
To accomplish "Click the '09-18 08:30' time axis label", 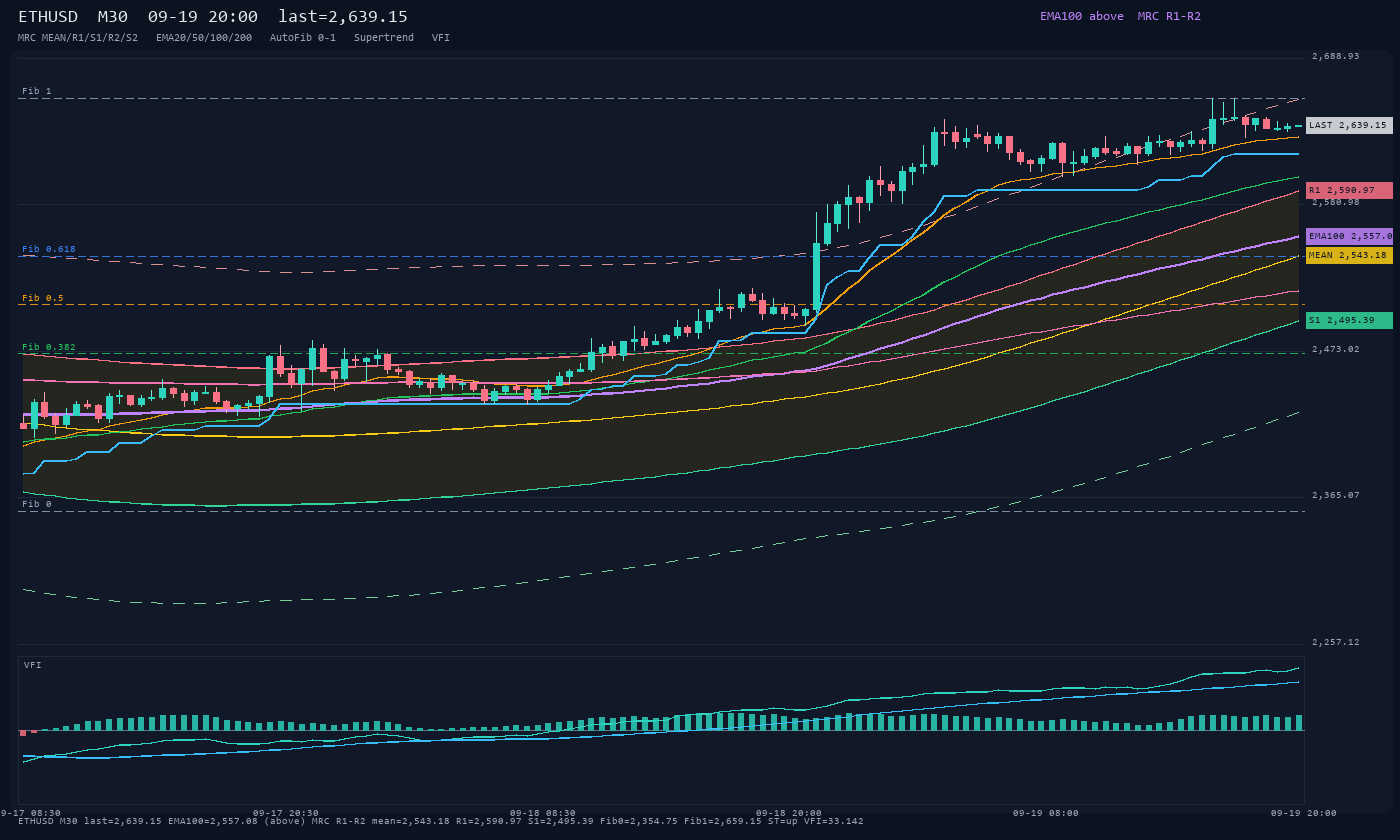I will click(x=543, y=813).
